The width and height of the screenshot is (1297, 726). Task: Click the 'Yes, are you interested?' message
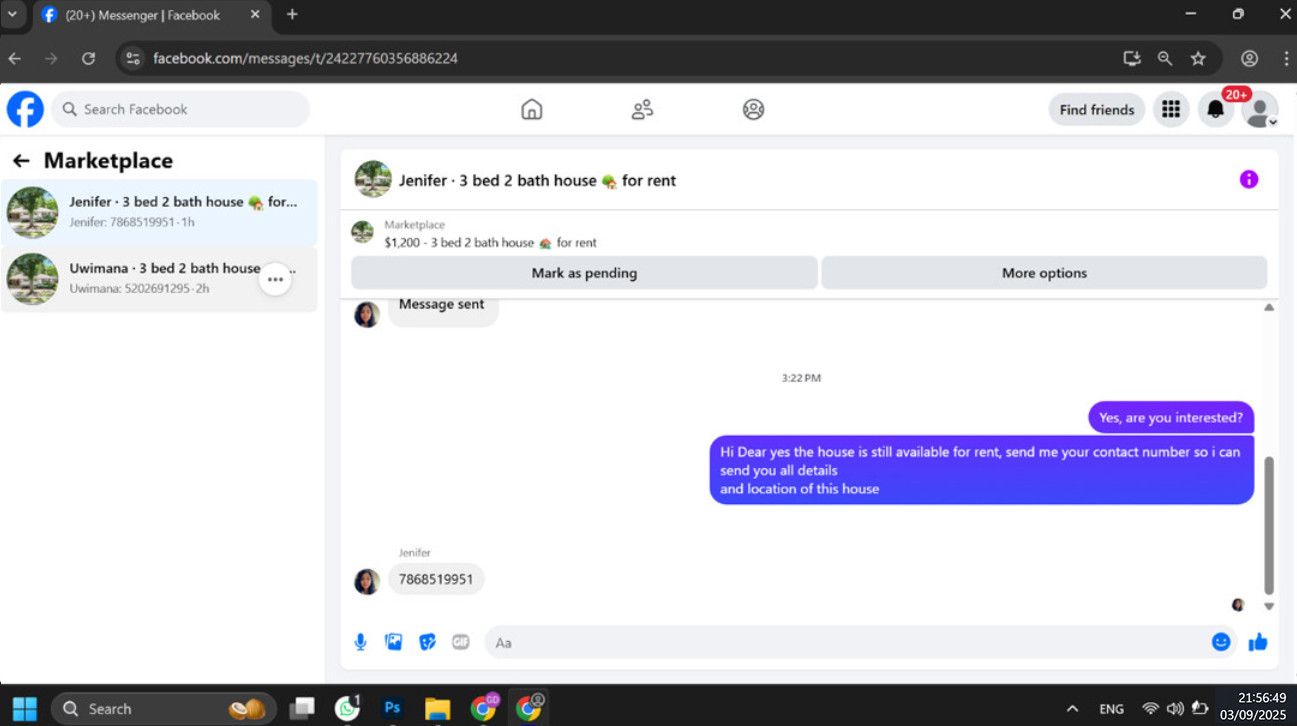coord(1171,418)
